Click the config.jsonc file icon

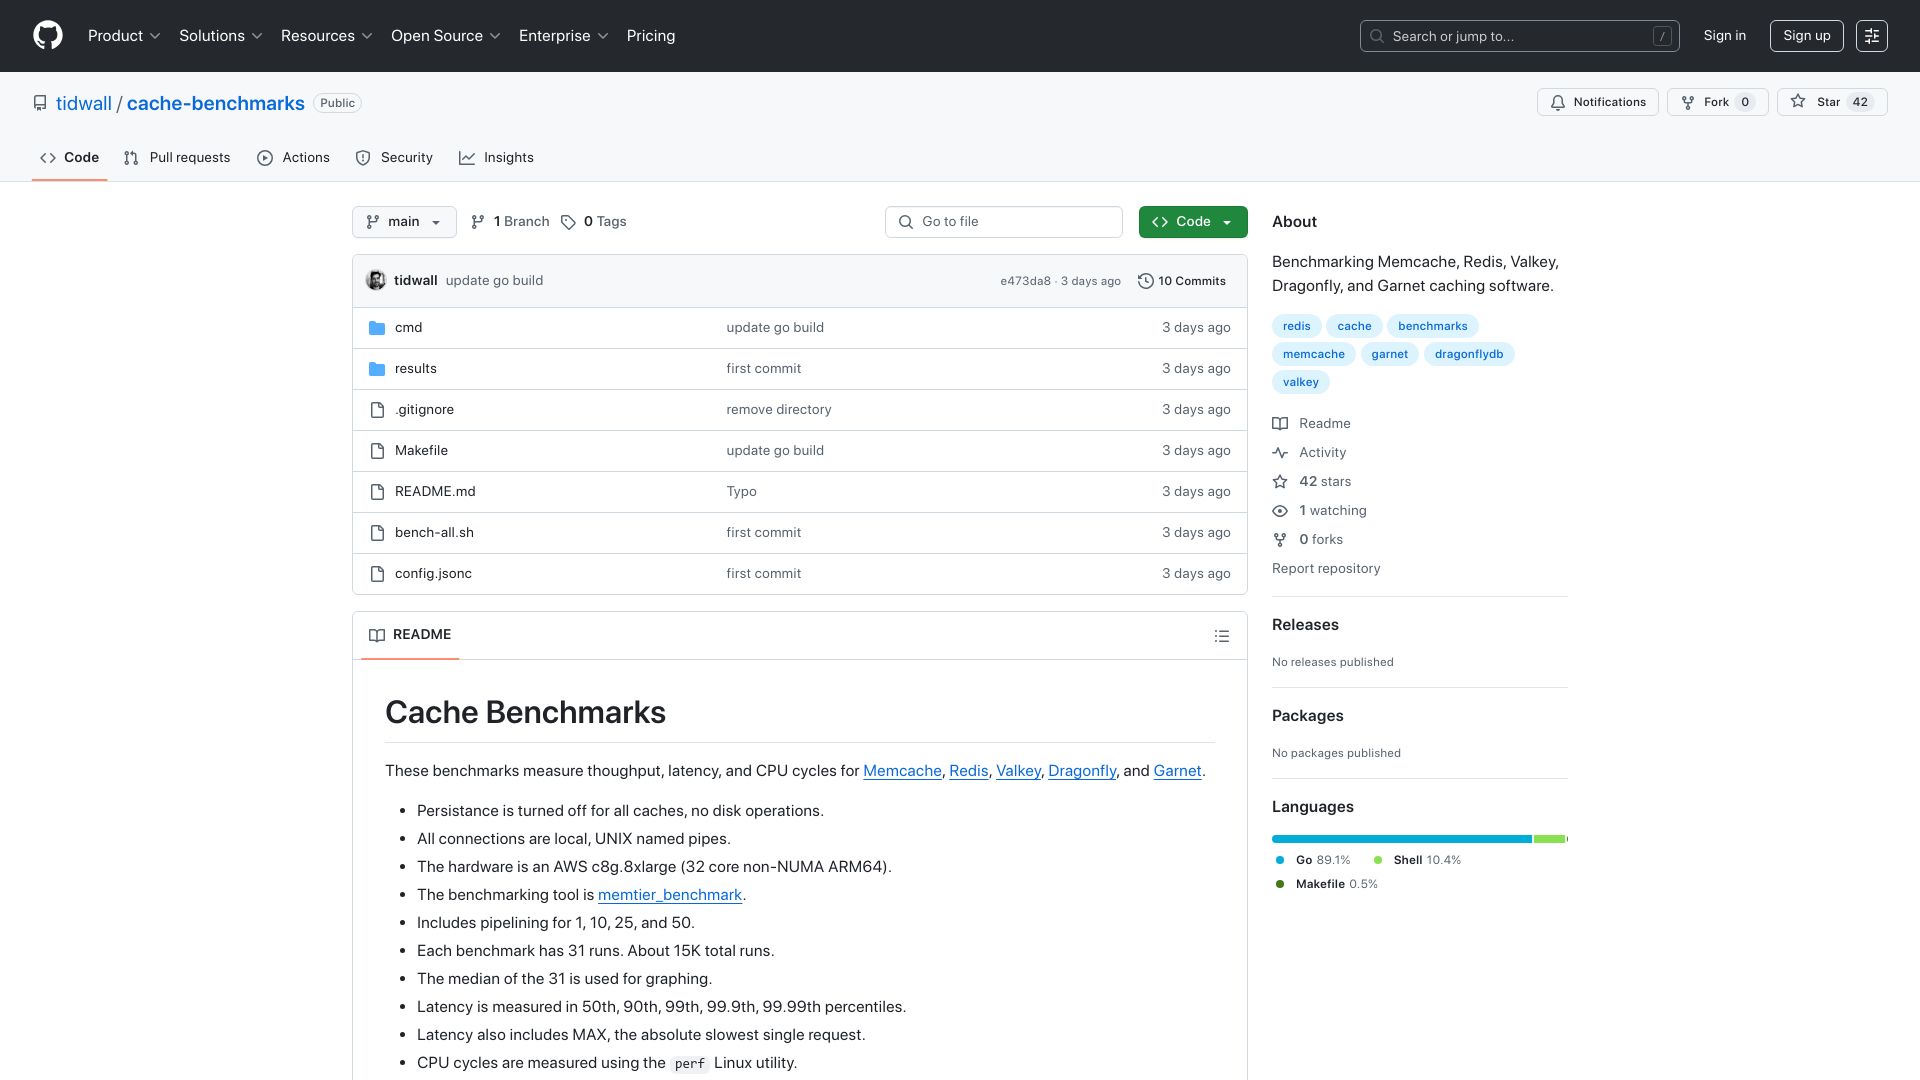tap(377, 574)
